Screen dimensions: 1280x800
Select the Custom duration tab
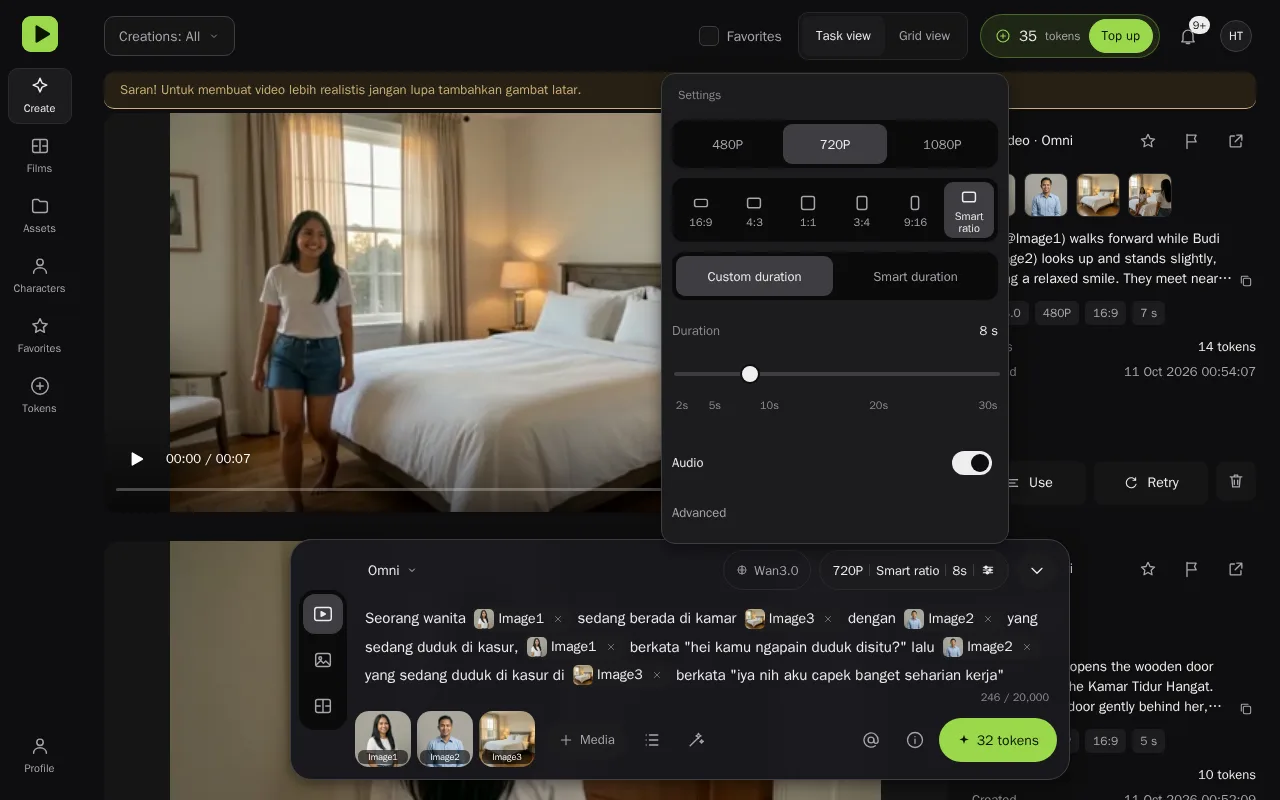coord(754,277)
